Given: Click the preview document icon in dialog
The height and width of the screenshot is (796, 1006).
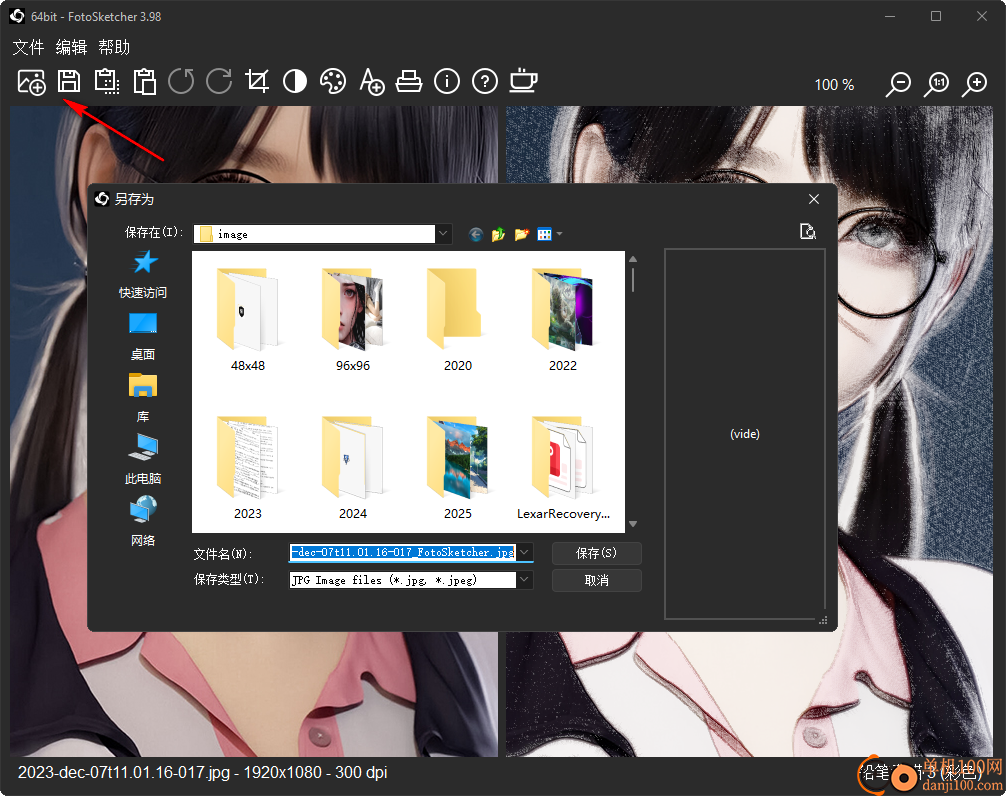Looking at the screenshot, I should (808, 232).
